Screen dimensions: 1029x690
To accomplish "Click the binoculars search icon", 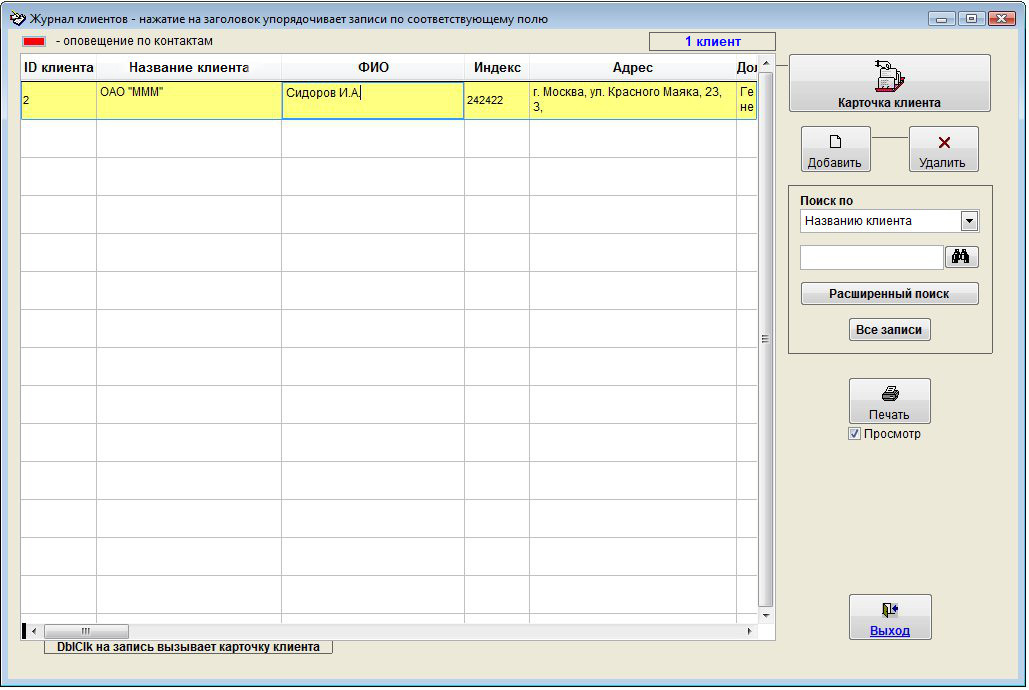I will pyautogui.click(x=961, y=257).
